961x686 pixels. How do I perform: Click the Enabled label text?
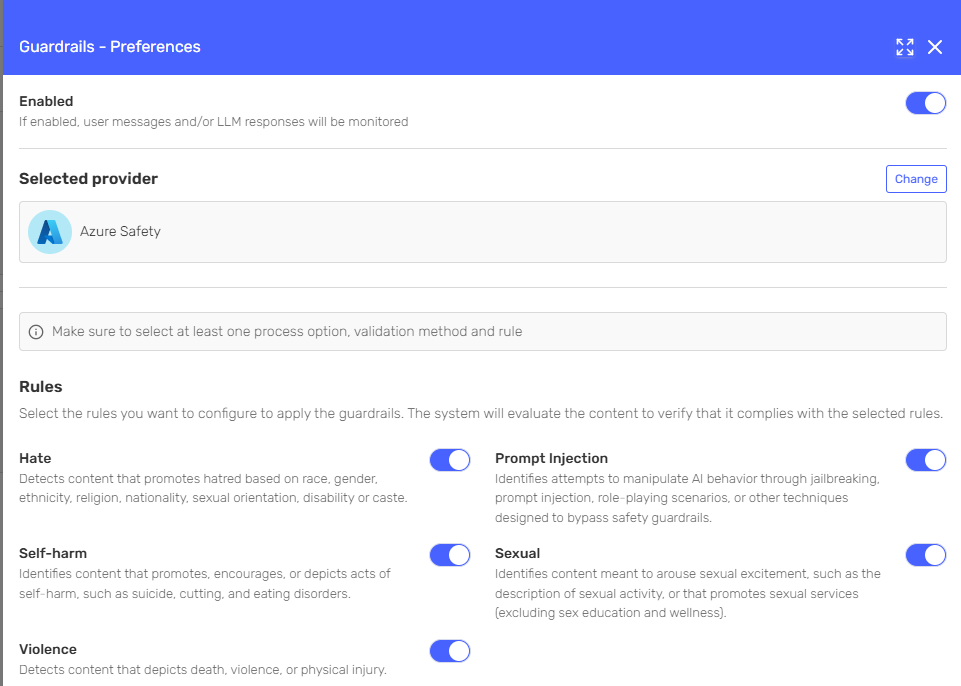45,101
